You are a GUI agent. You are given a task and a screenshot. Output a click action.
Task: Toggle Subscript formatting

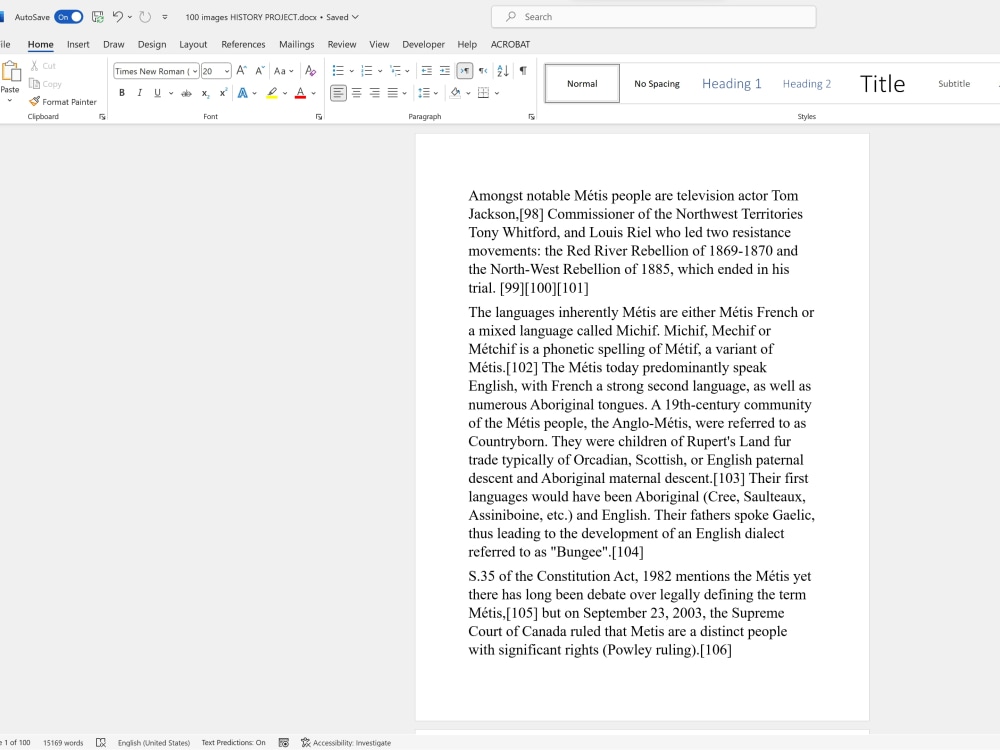205,93
